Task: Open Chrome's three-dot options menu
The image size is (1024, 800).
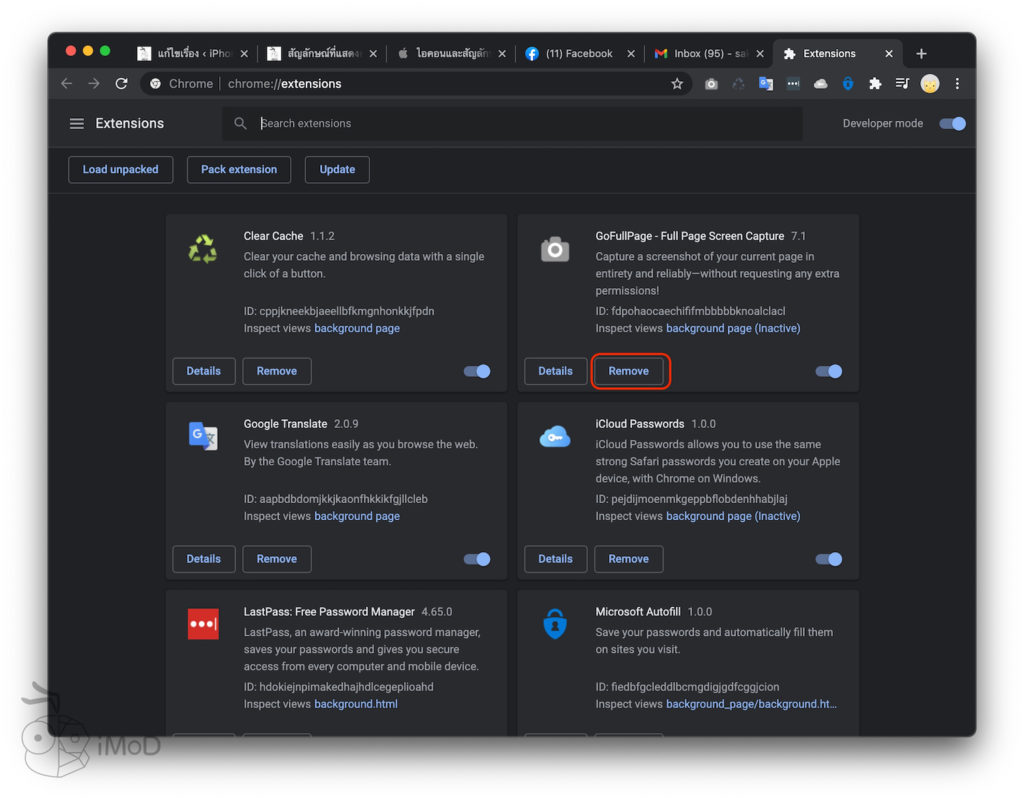Action: coord(957,84)
